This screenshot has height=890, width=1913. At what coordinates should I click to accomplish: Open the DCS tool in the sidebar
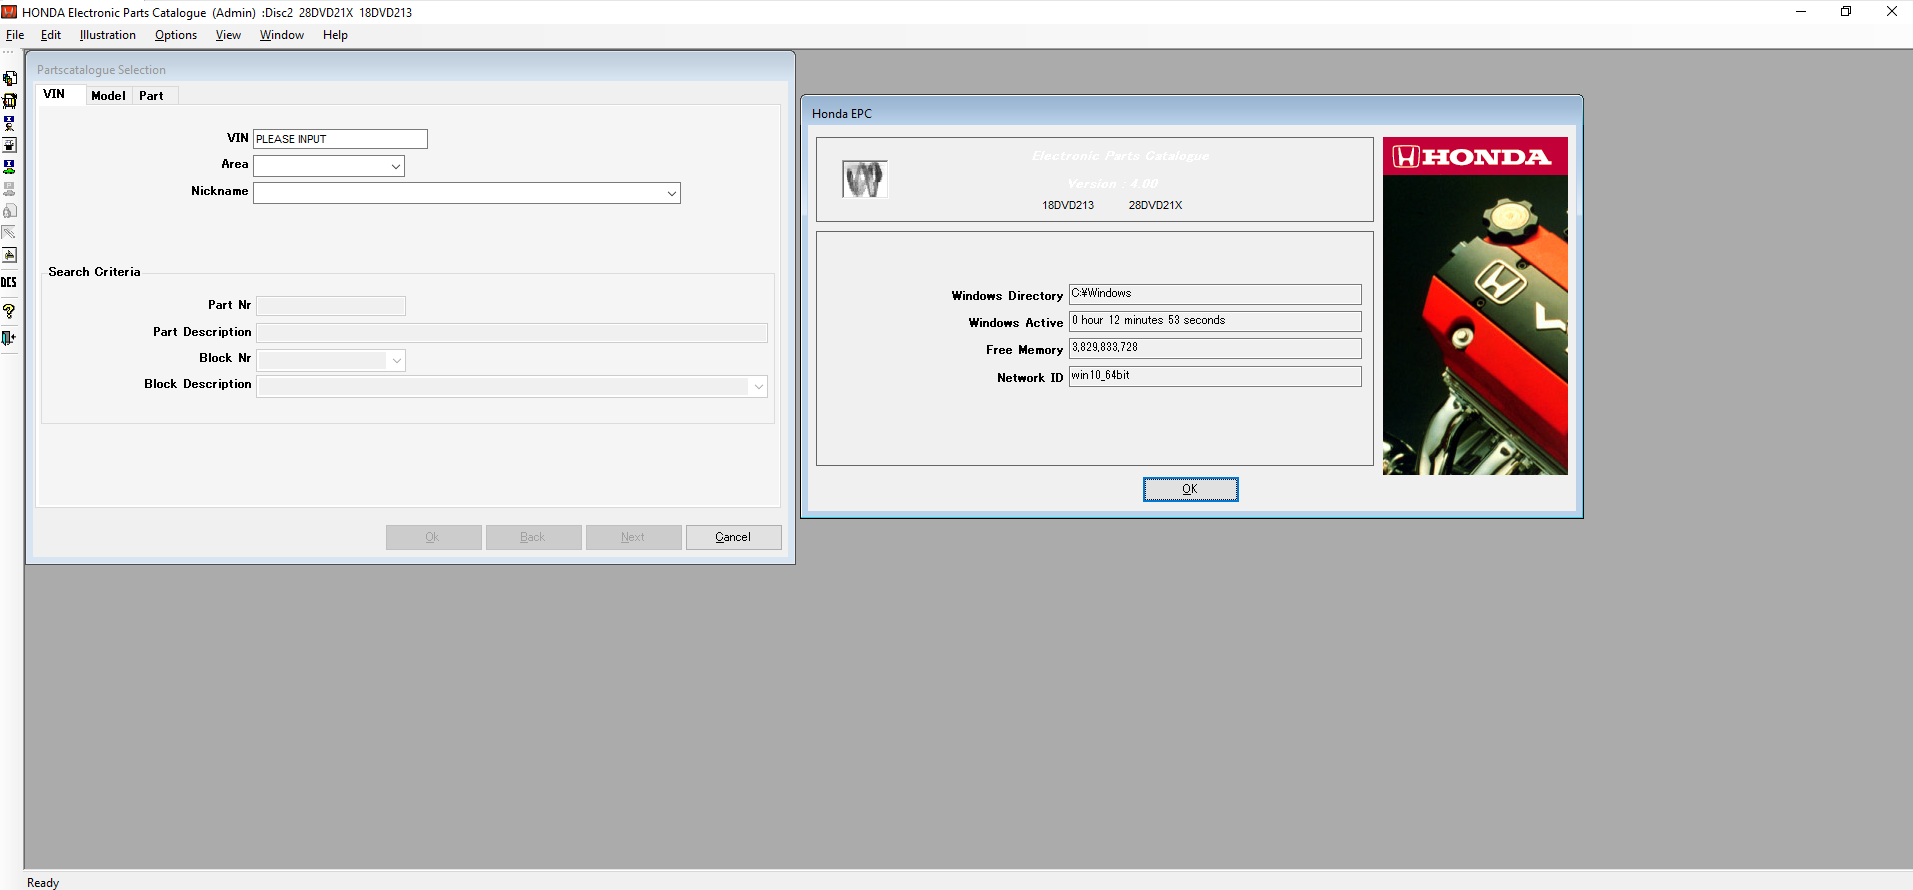click(x=9, y=282)
